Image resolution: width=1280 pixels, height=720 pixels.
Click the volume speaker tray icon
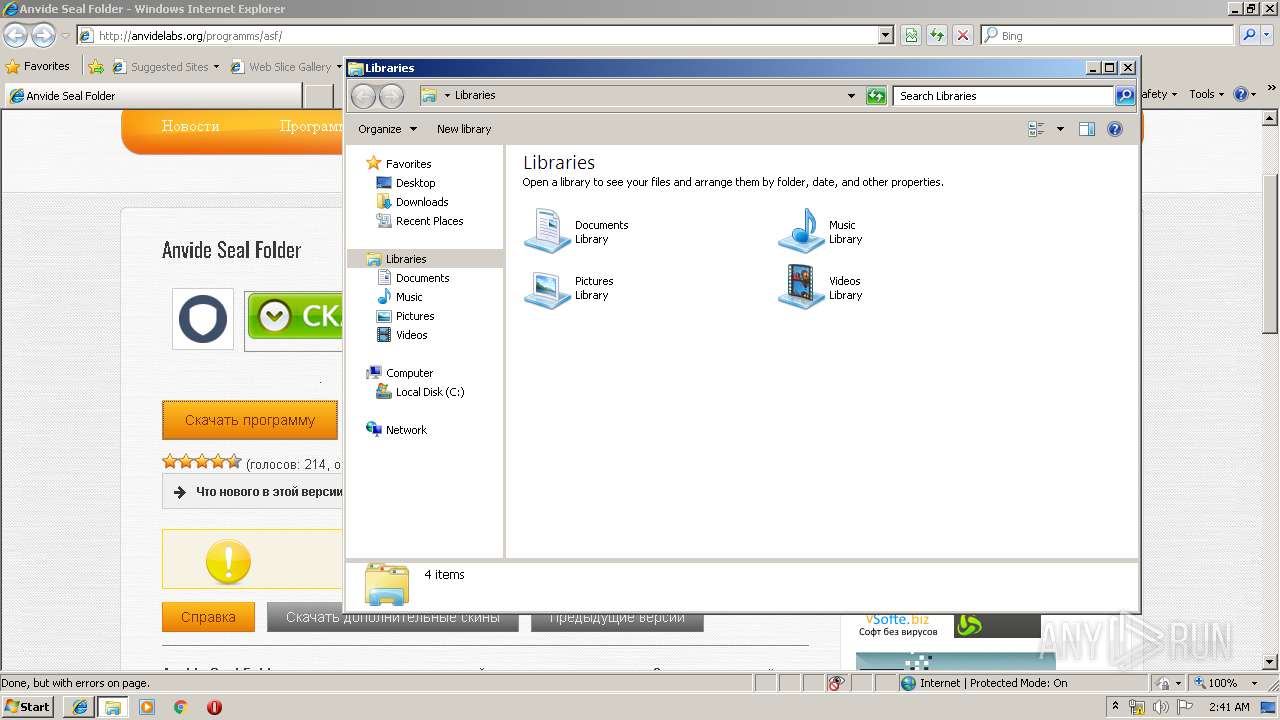point(1160,707)
